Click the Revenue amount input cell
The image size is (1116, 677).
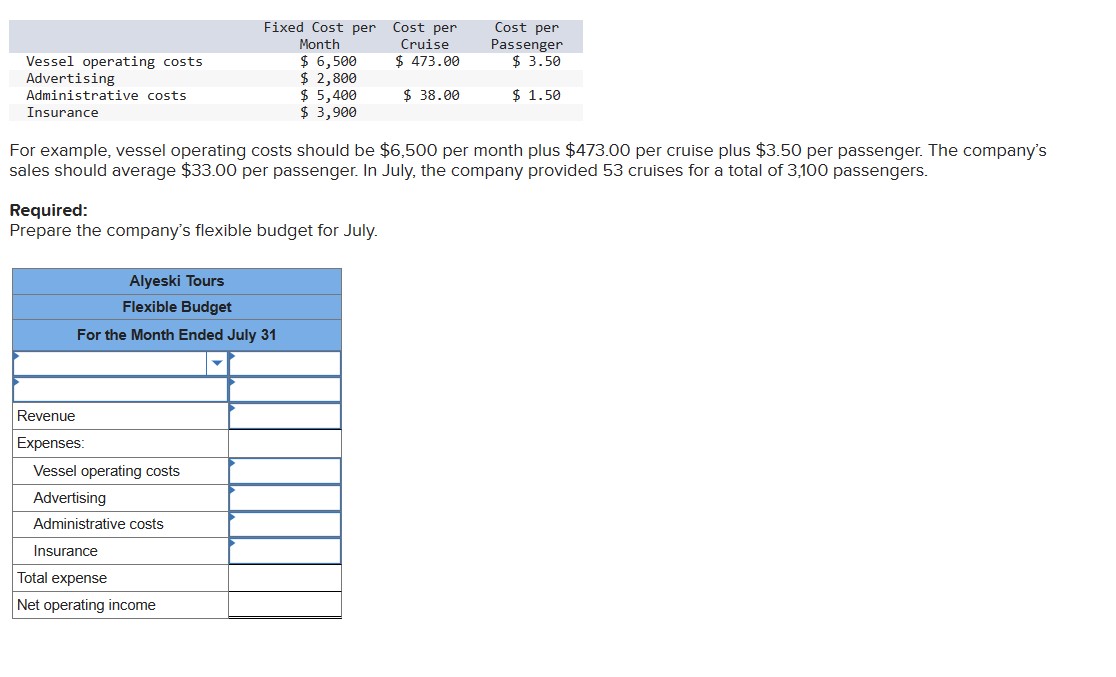[x=285, y=415]
